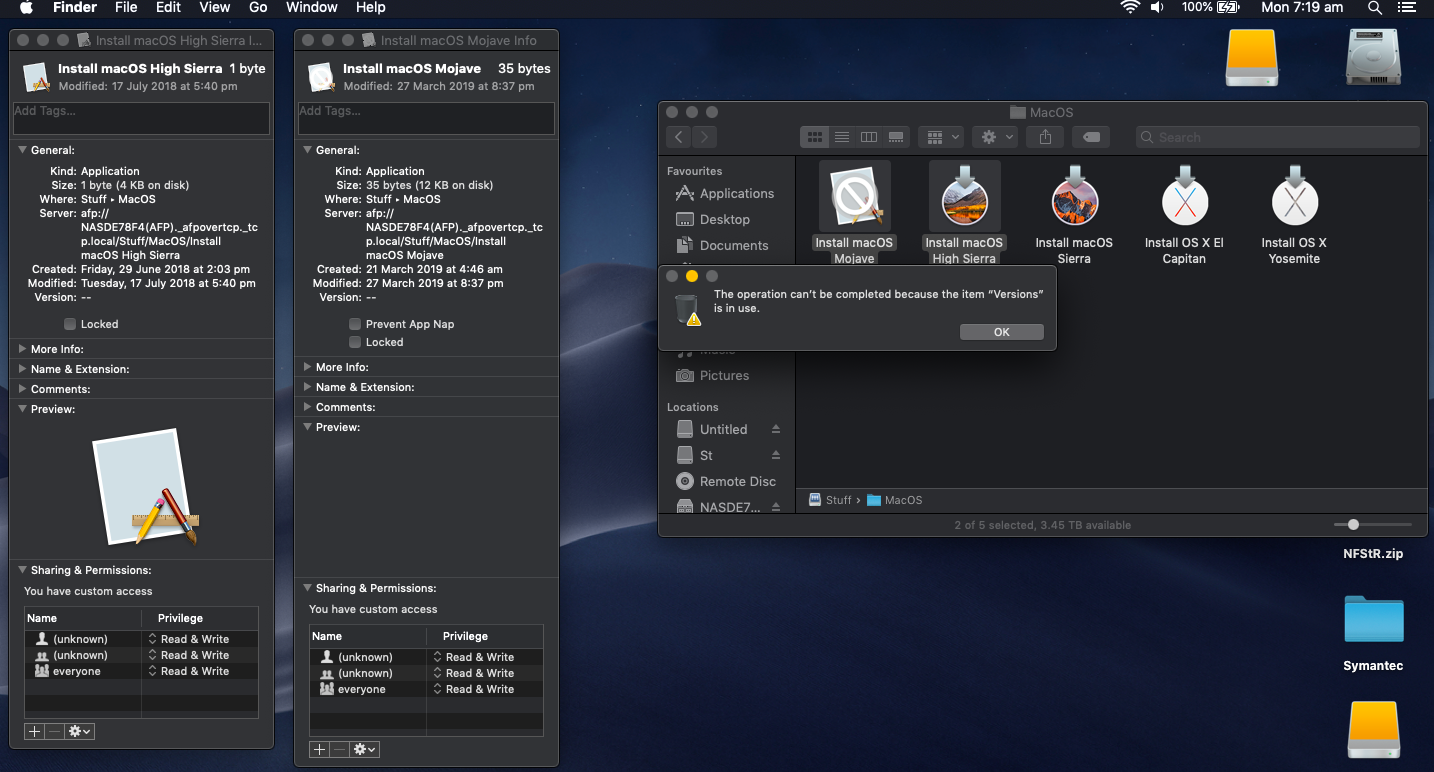Collapse General section in High Sierra Info
The height and width of the screenshot is (772, 1434).
tap(23, 150)
